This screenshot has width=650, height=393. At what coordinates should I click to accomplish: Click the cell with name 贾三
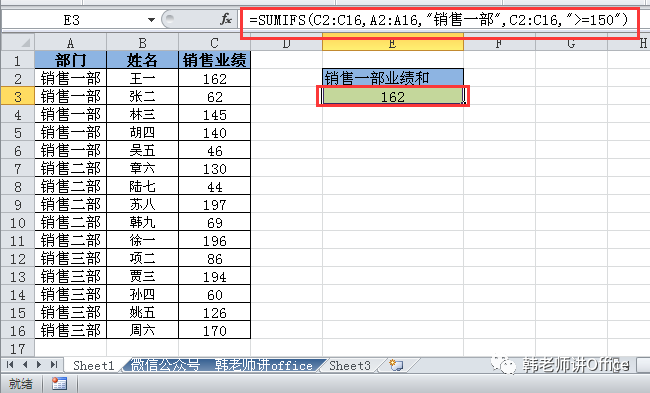pos(142,277)
